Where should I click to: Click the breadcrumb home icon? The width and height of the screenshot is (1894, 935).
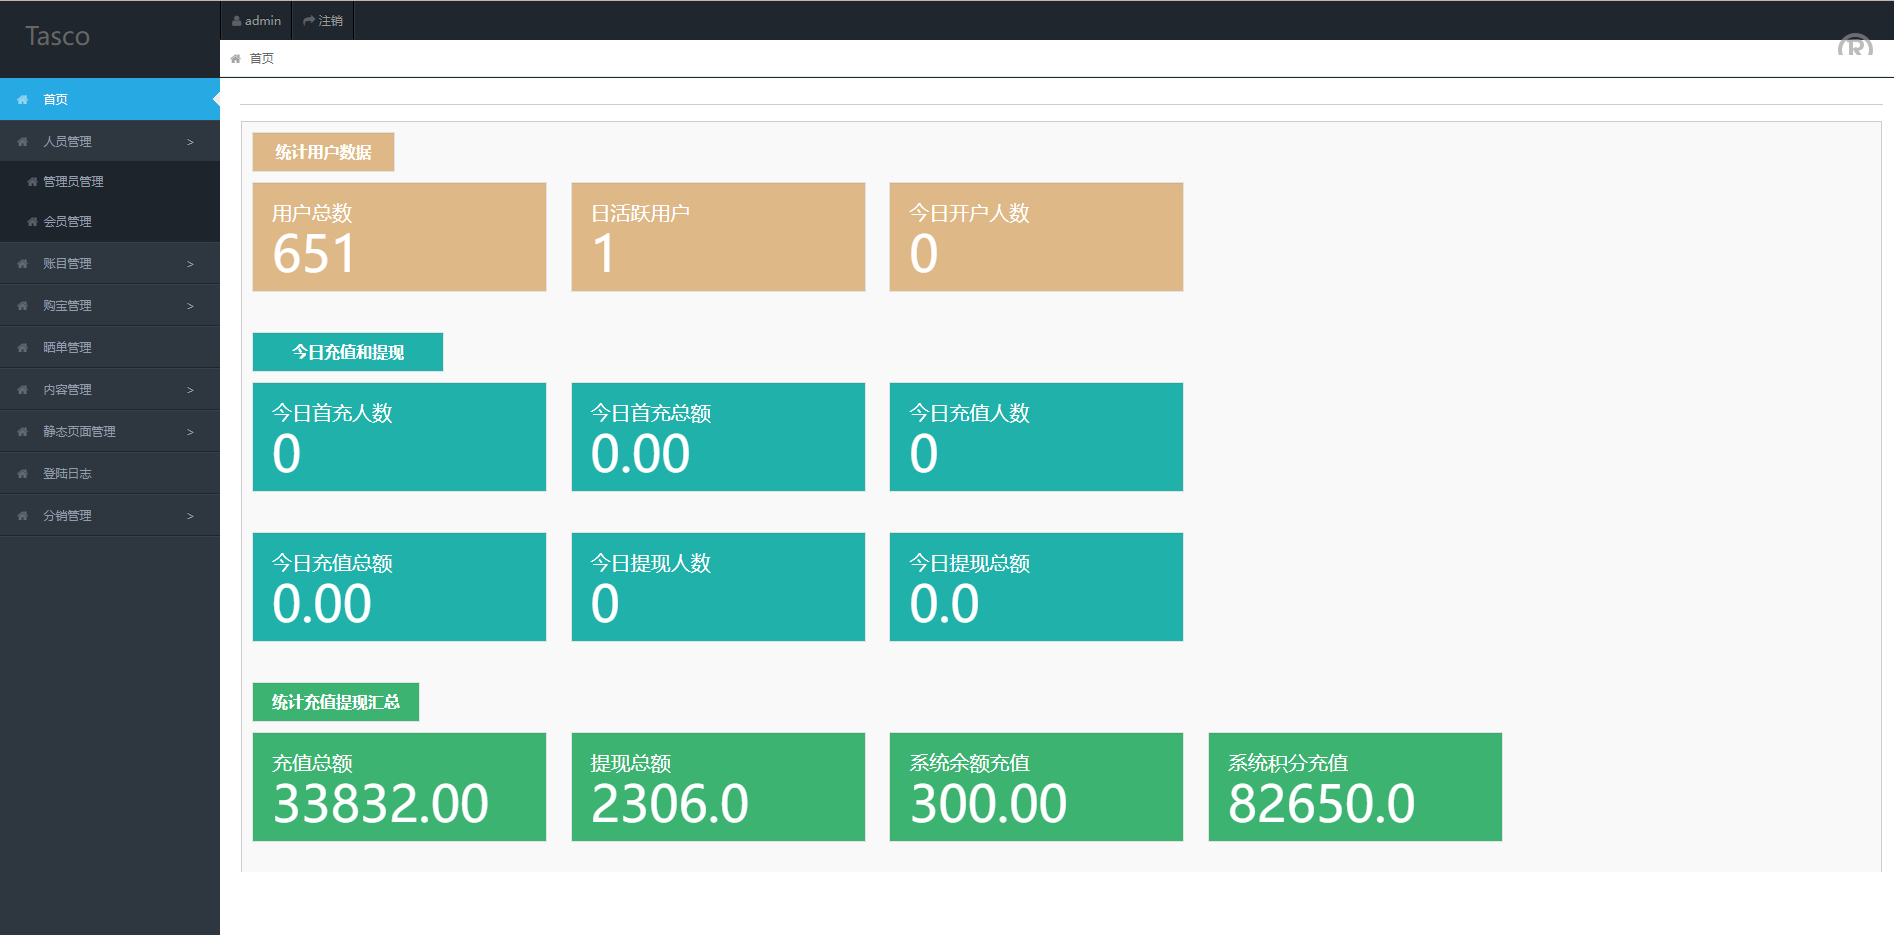click(x=236, y=59)
